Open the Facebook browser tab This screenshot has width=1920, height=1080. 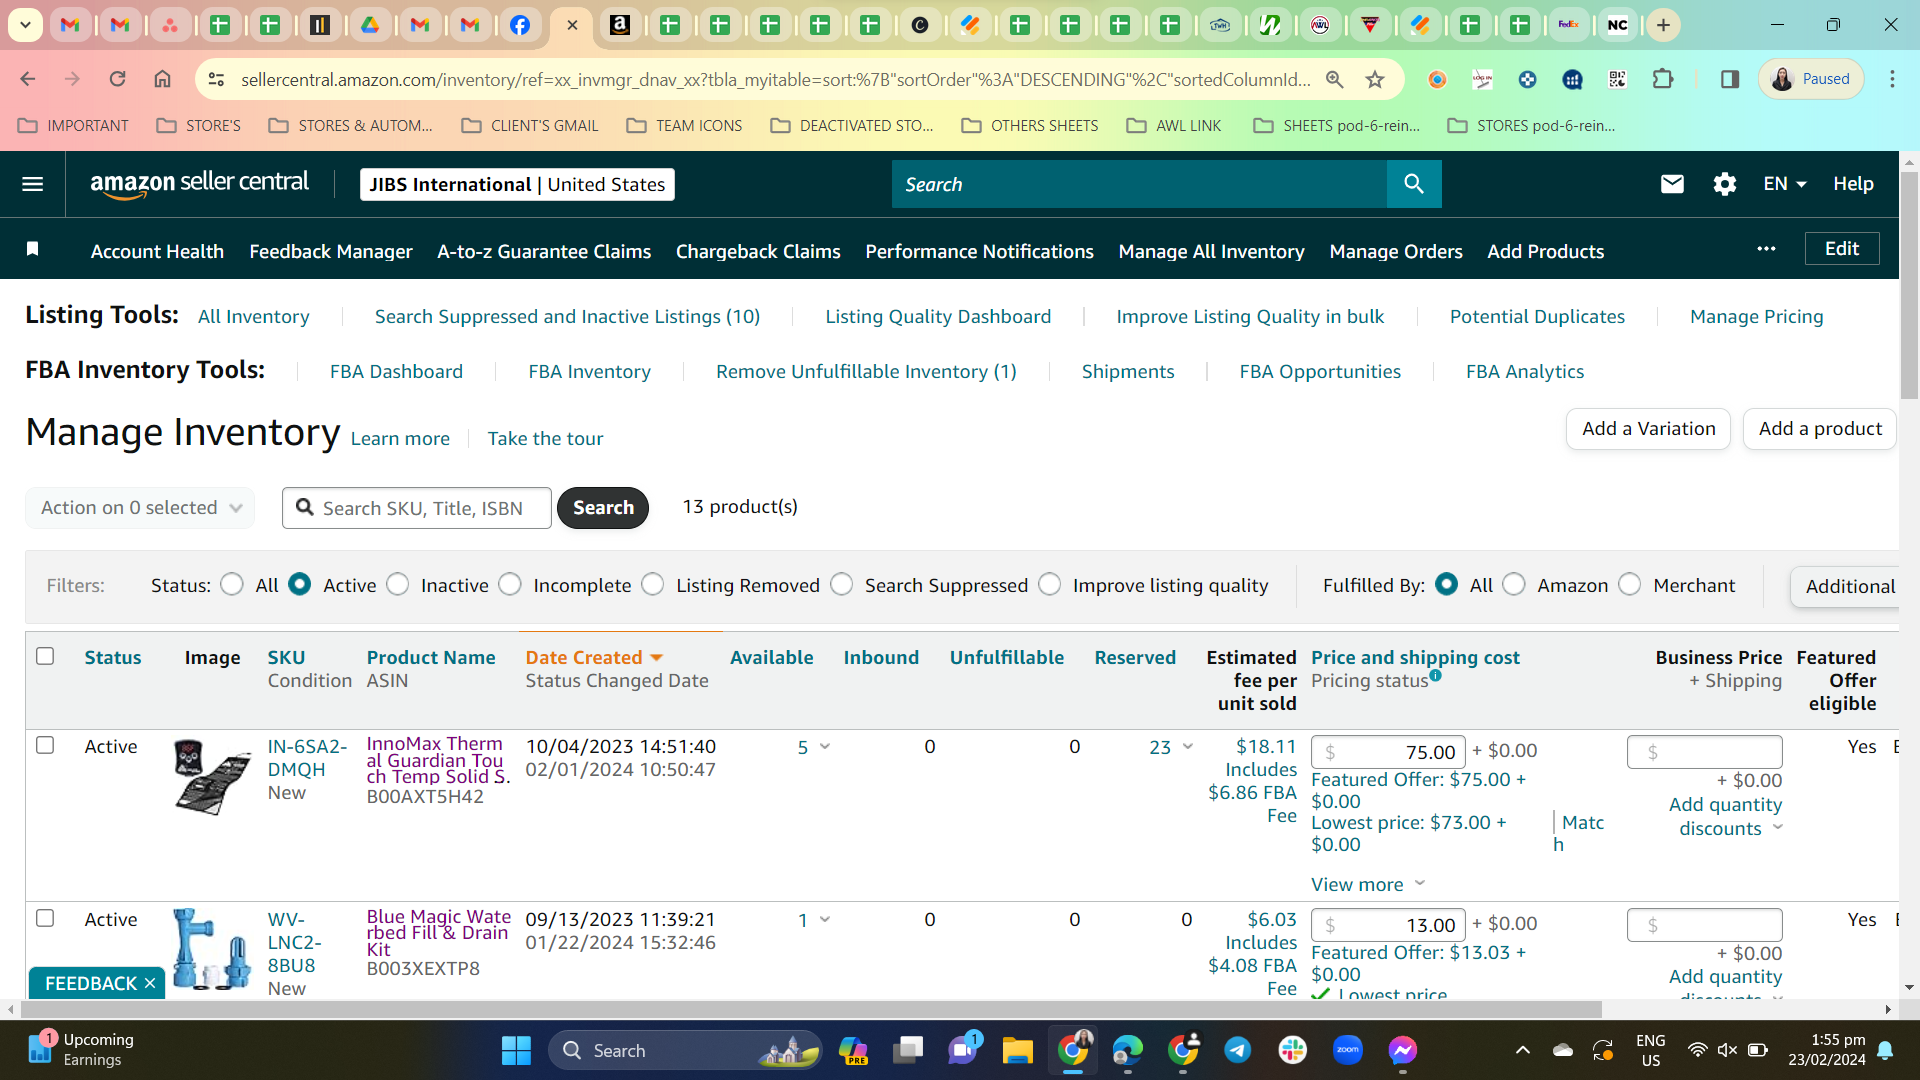[x=520, y=25]
